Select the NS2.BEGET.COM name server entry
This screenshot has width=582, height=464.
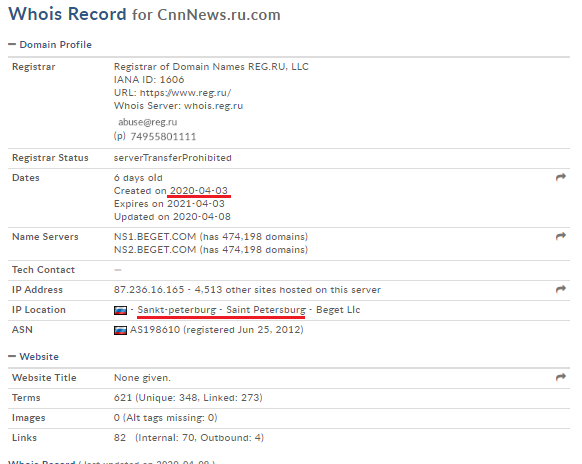coord(155,250)
